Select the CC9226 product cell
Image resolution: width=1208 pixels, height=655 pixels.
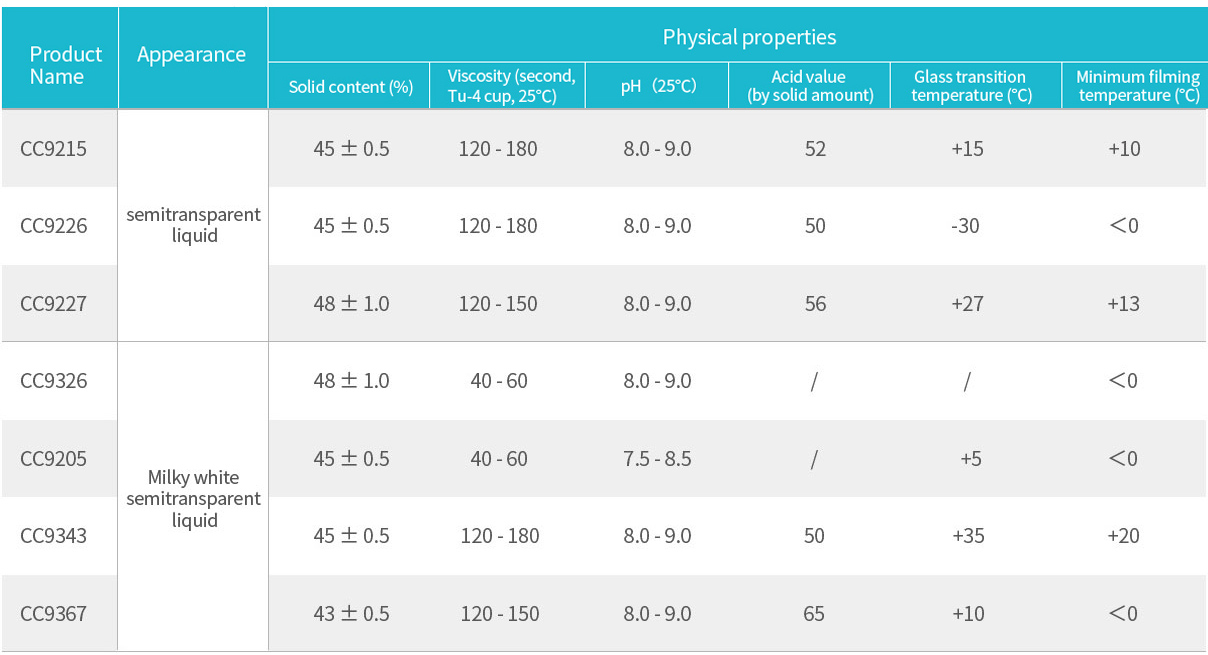[54, 226]
